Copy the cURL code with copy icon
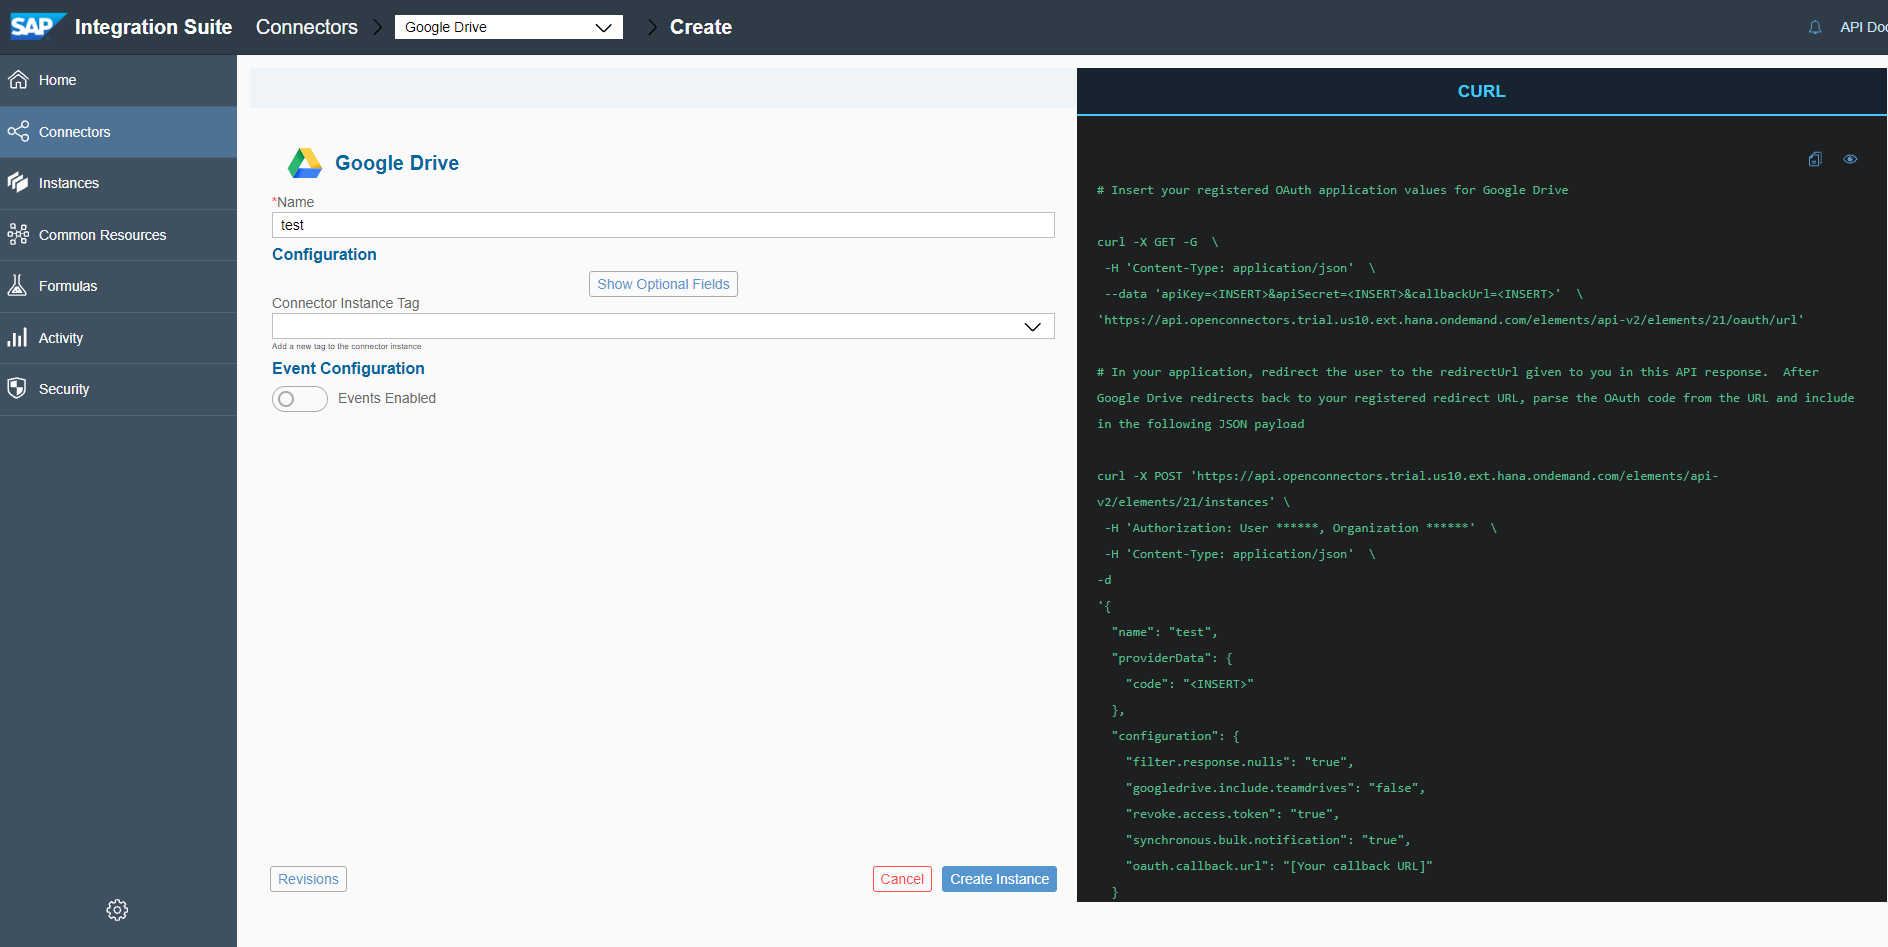This screenshot has height=947, width=1888. (1815, 159)
